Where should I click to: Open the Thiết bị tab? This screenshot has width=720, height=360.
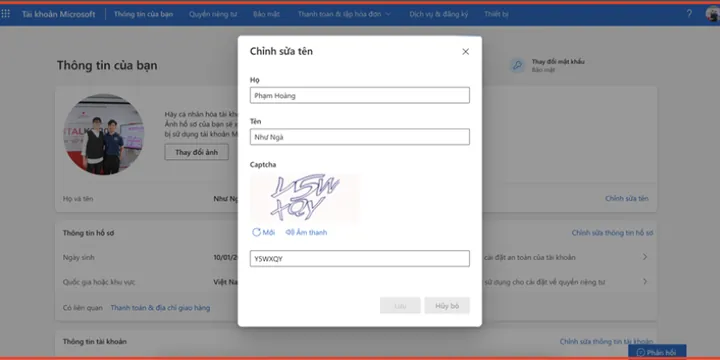tap(496, 14)
